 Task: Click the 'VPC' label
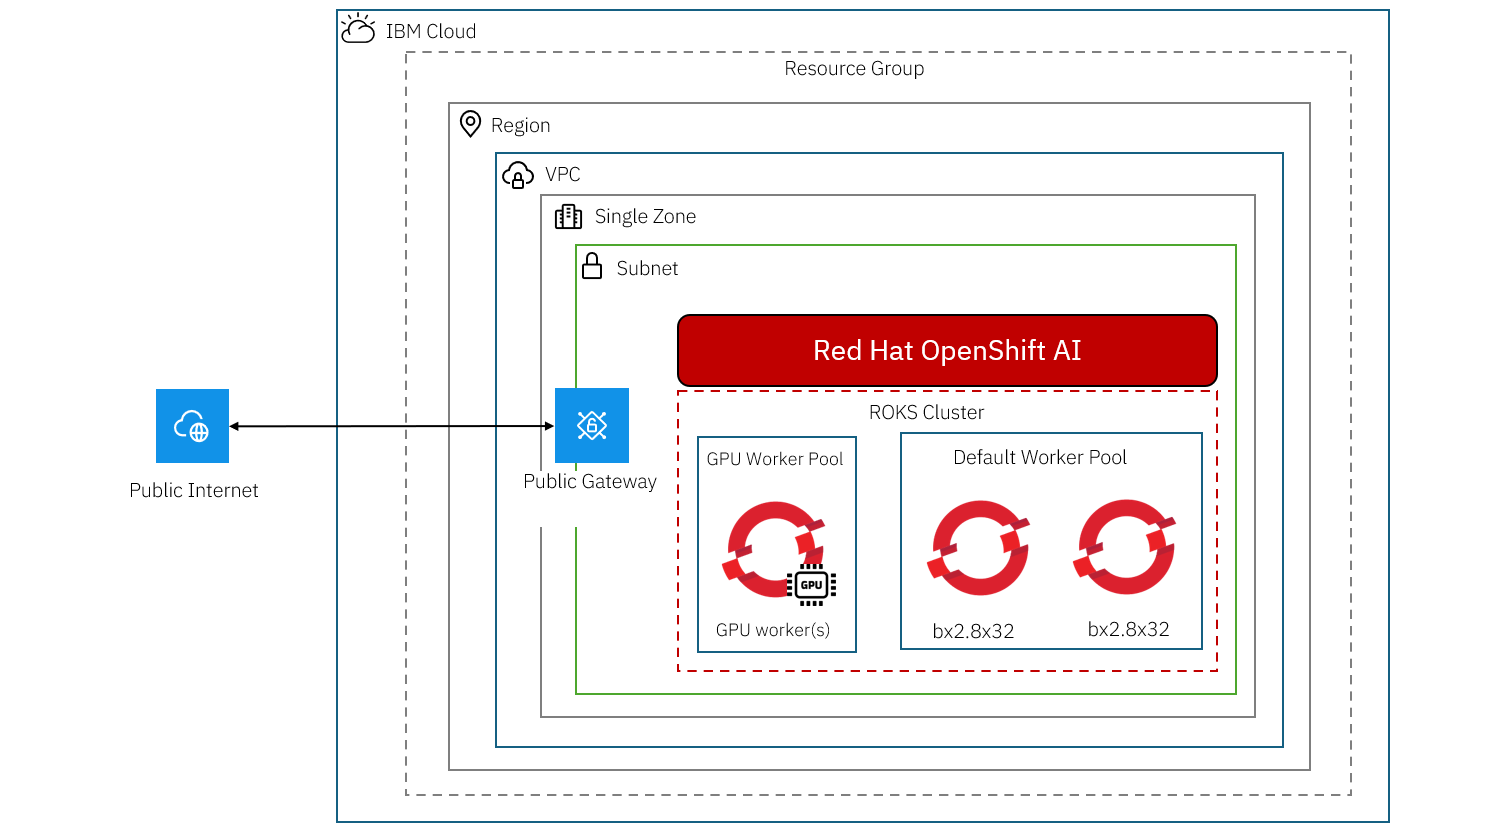(562, 174)
